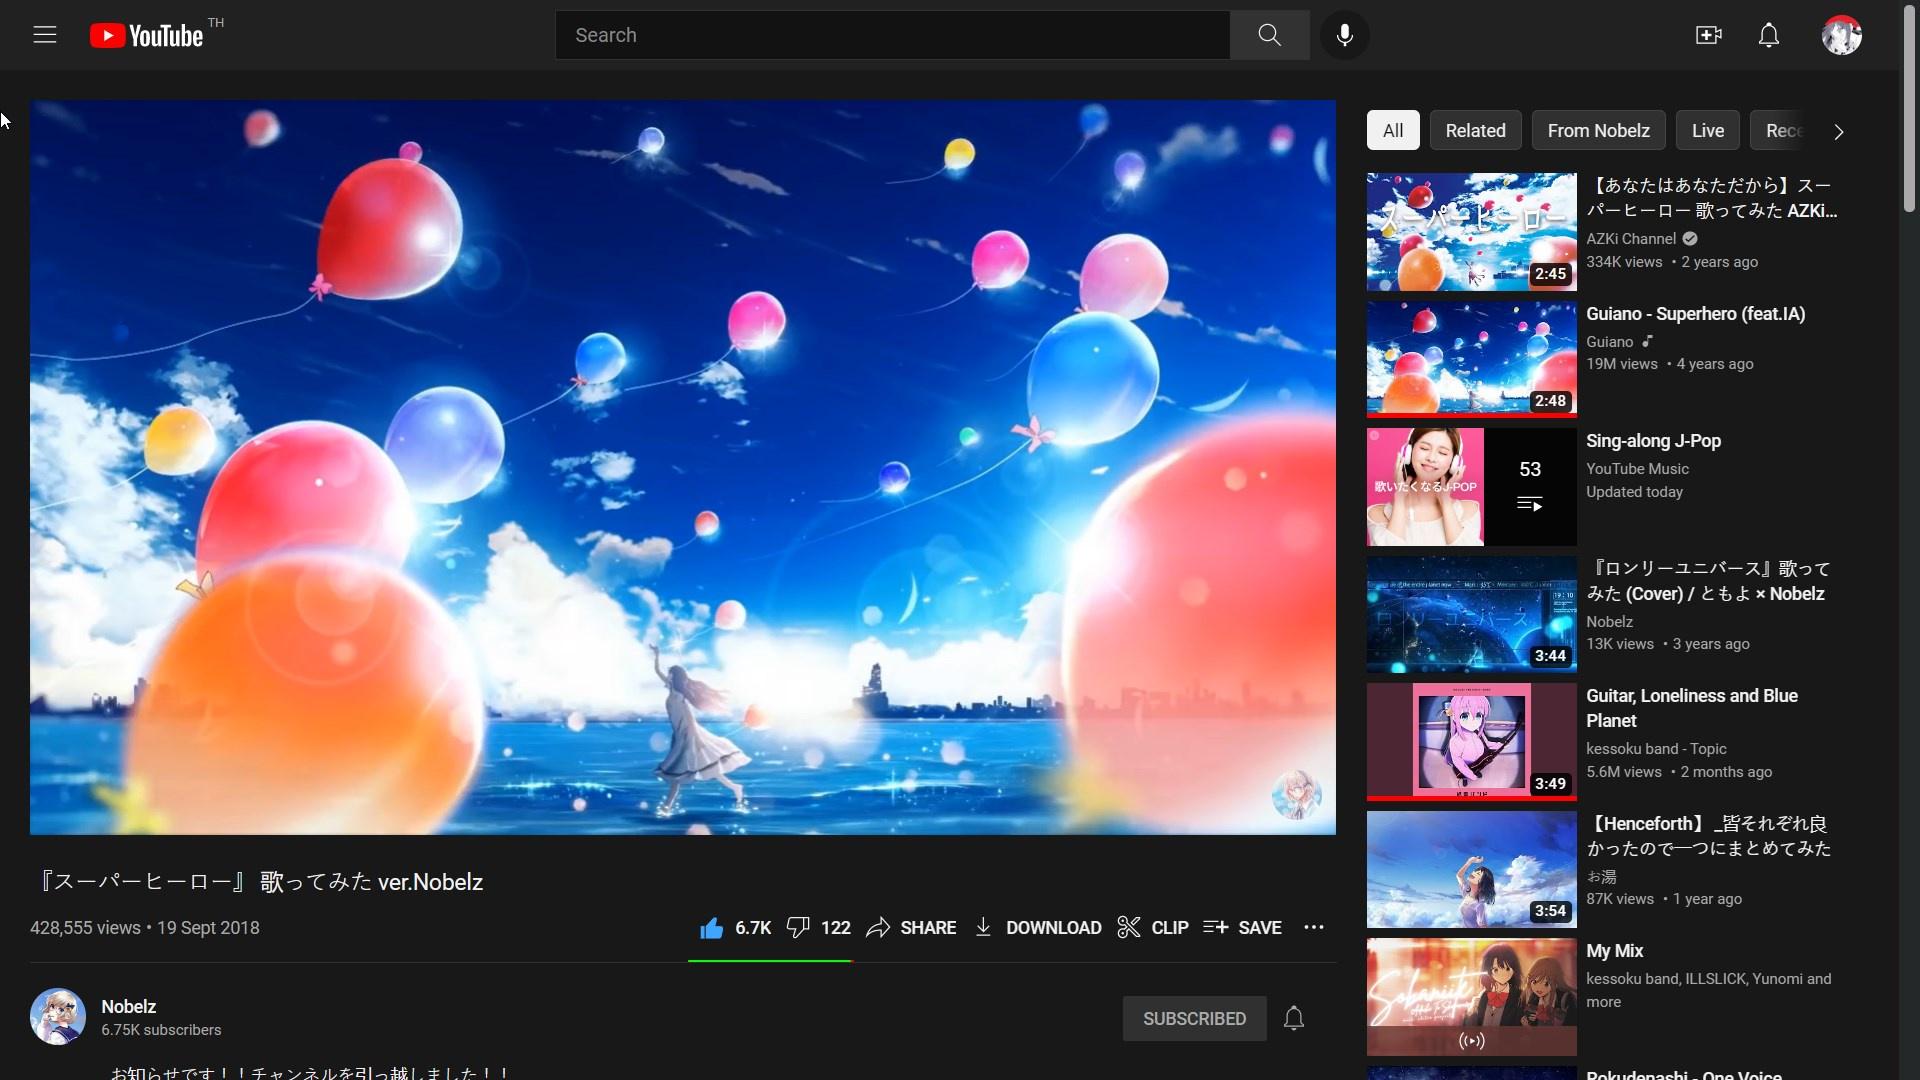The image size is (1920, 1080).
Task: Open the three-dot more actions menu
Action: point(1314,928)
